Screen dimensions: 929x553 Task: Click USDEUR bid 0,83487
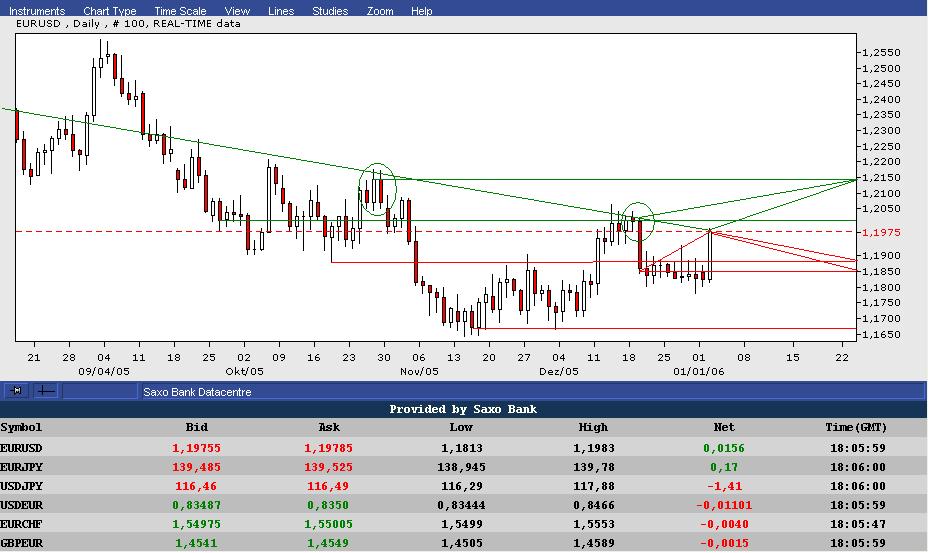(196, 505)
